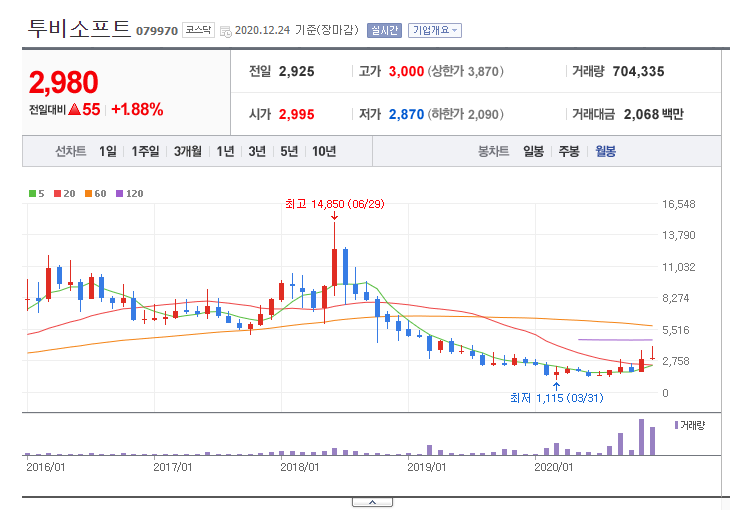
Task: Click the 2019/01 x-axis label
Action: coord(426,467)
